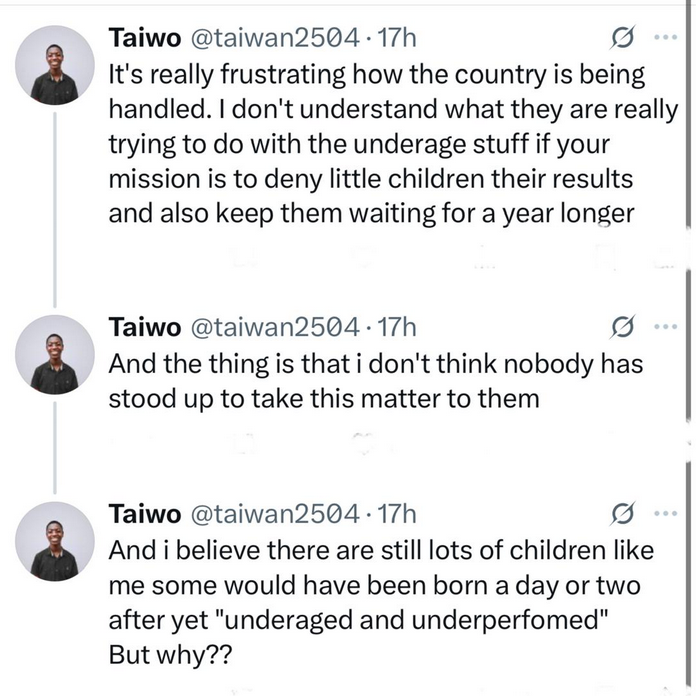Open the three-dot menu on the 'stood up' tweet
Screen dimensions: 696x696
click(663, 327)
